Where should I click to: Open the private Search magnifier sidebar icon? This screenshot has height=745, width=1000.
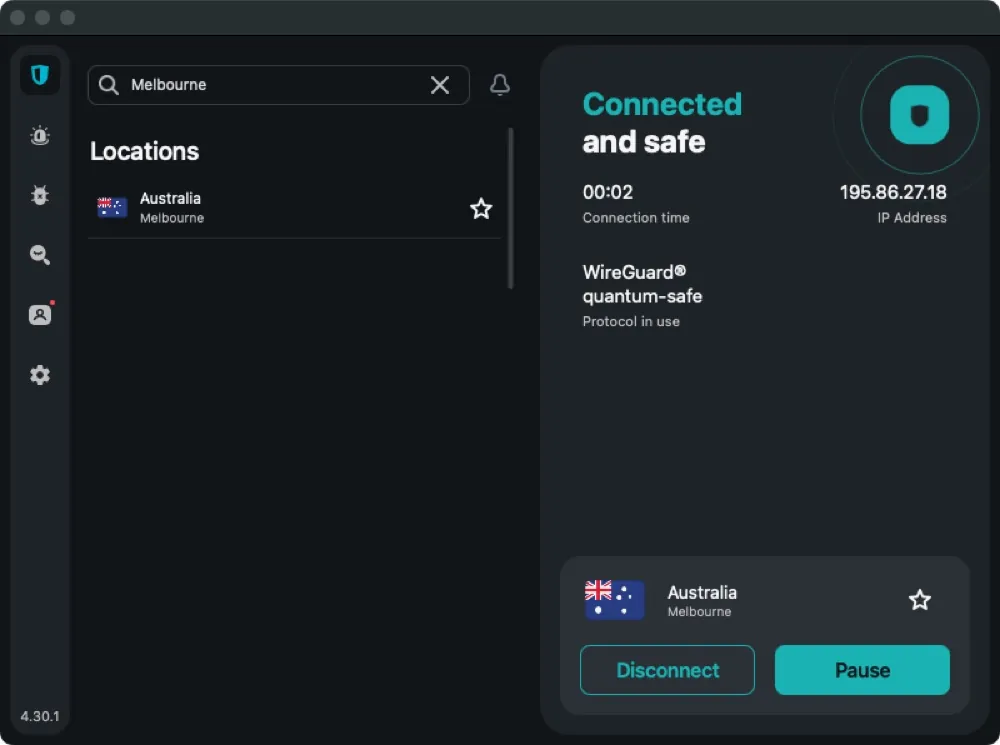[x=40, y=254]
